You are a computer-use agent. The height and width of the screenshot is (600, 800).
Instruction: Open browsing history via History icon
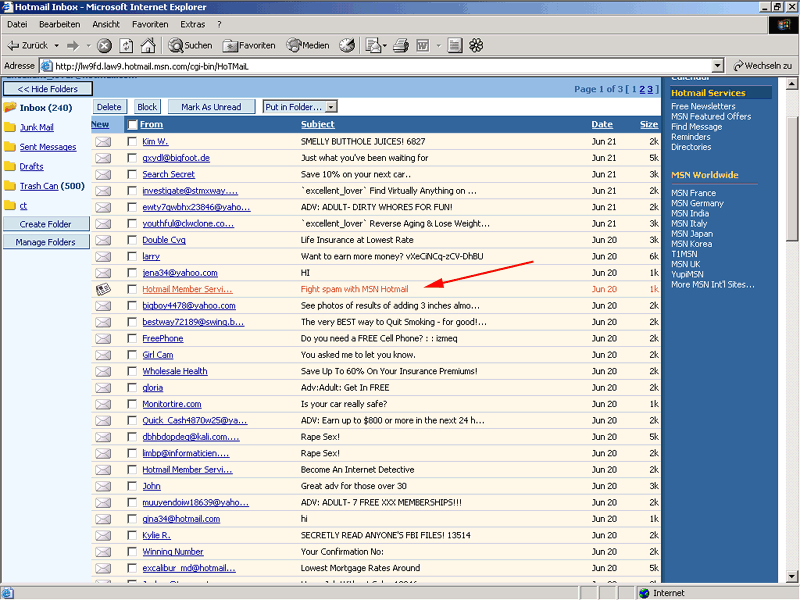[347, 45]
